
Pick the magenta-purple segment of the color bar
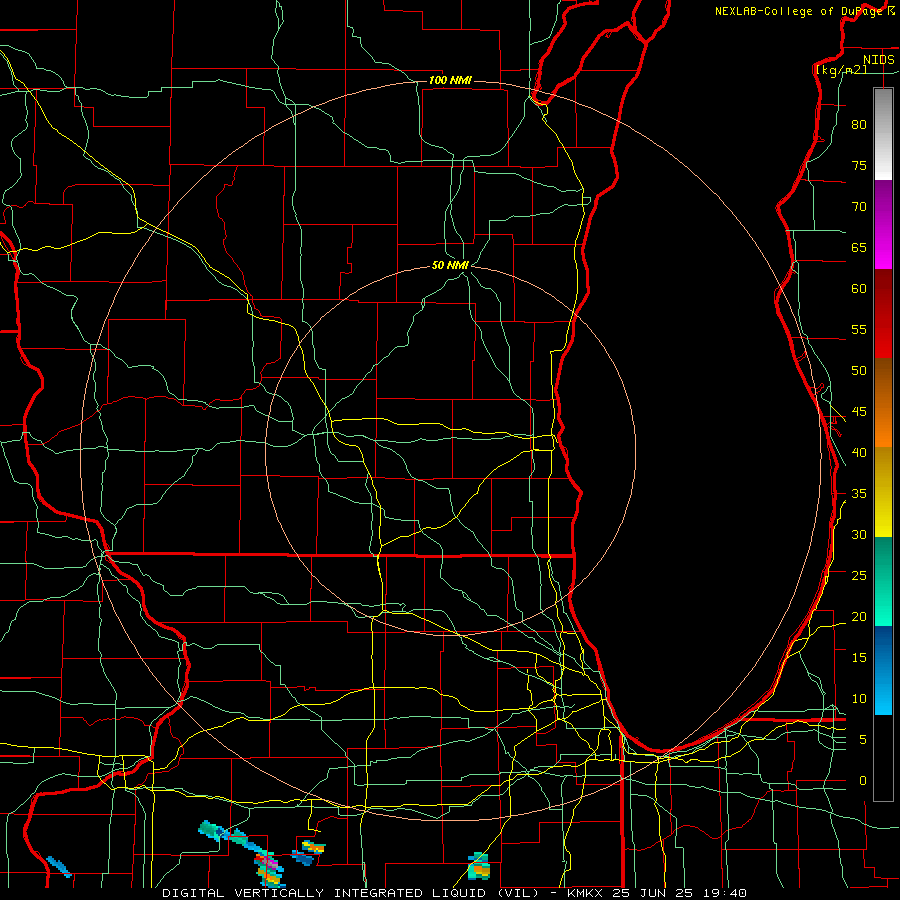(883, 225)
